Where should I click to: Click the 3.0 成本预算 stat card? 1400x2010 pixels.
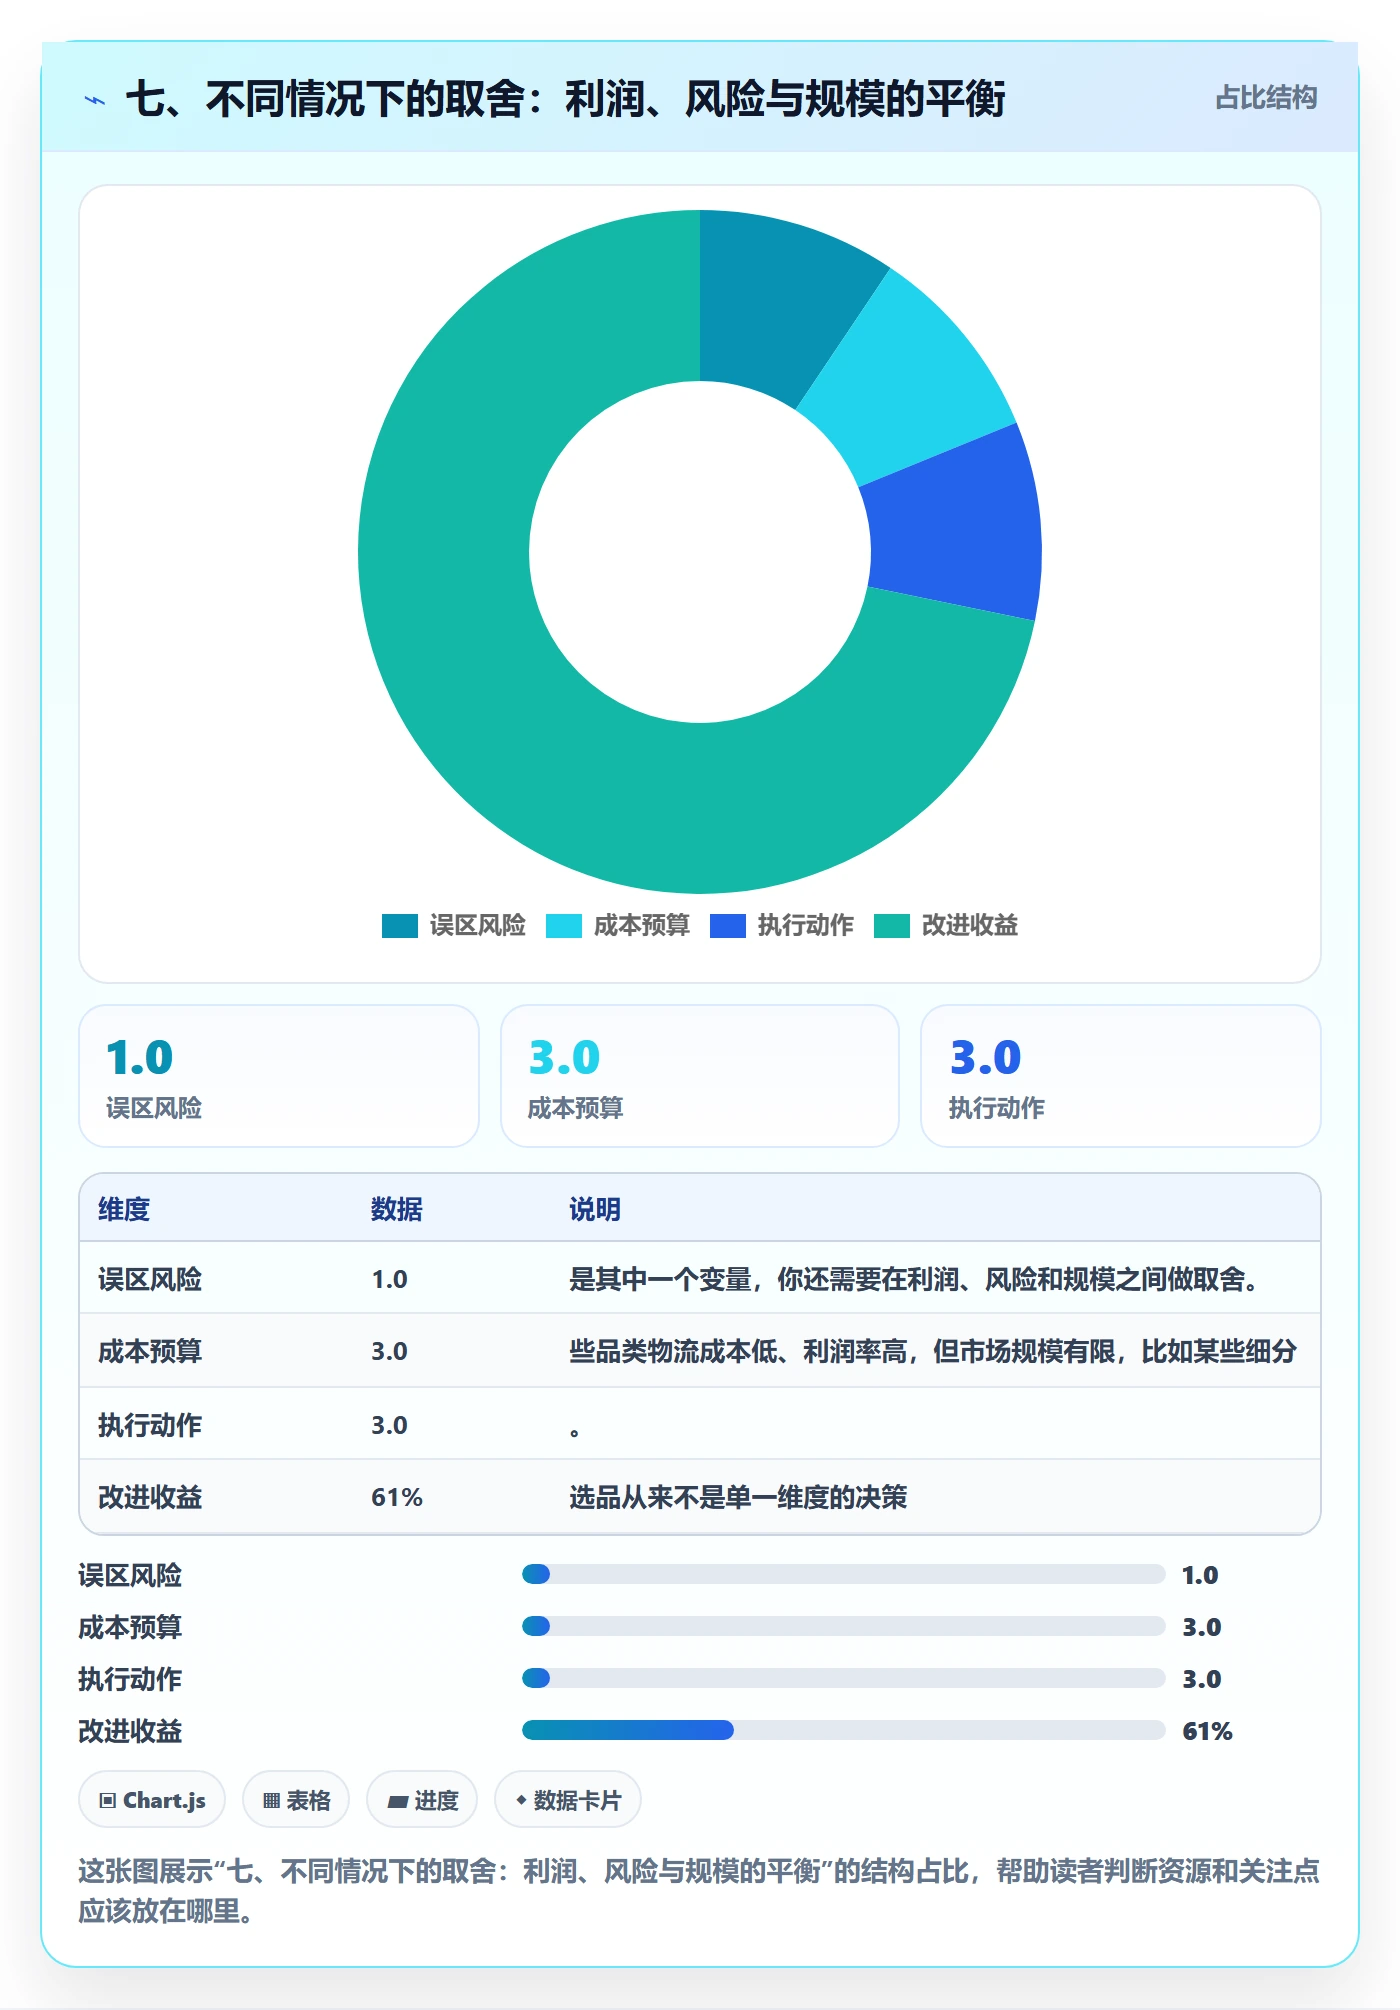click(x=700, y=1076)
